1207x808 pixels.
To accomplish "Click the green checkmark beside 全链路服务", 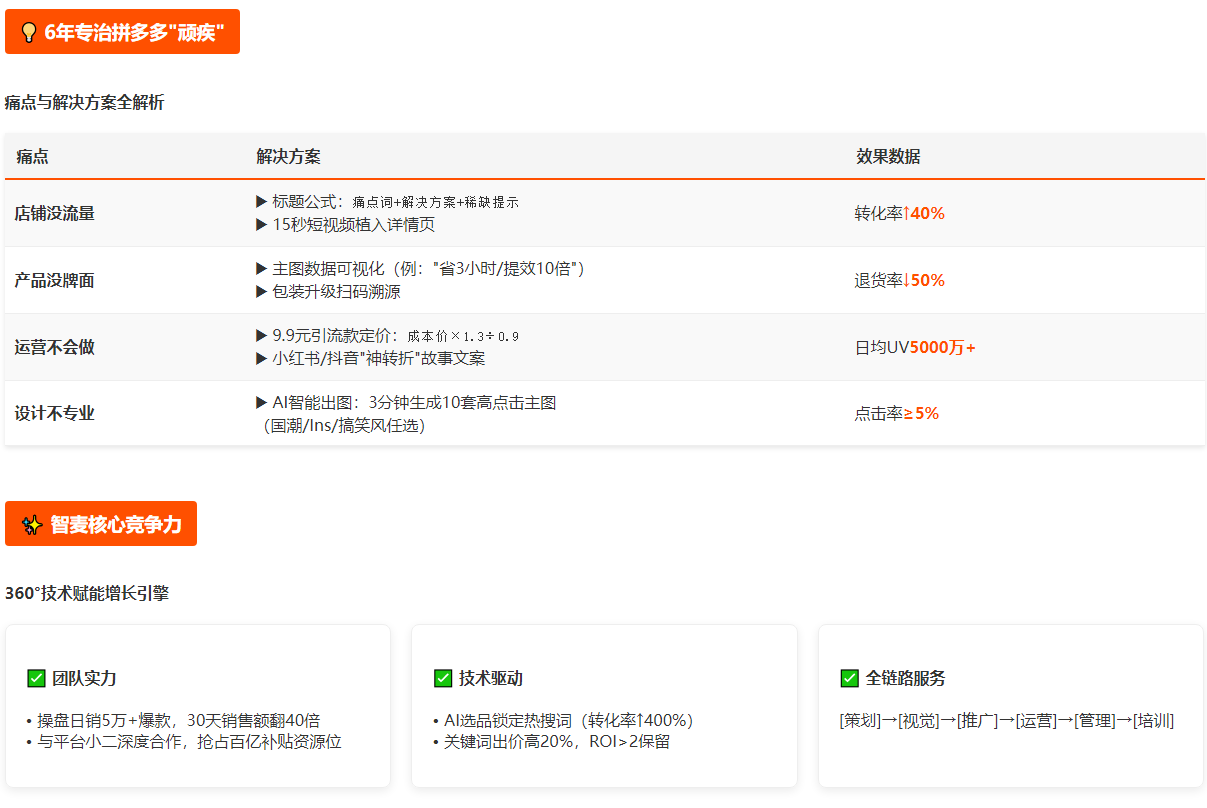I will click(849, 679).
